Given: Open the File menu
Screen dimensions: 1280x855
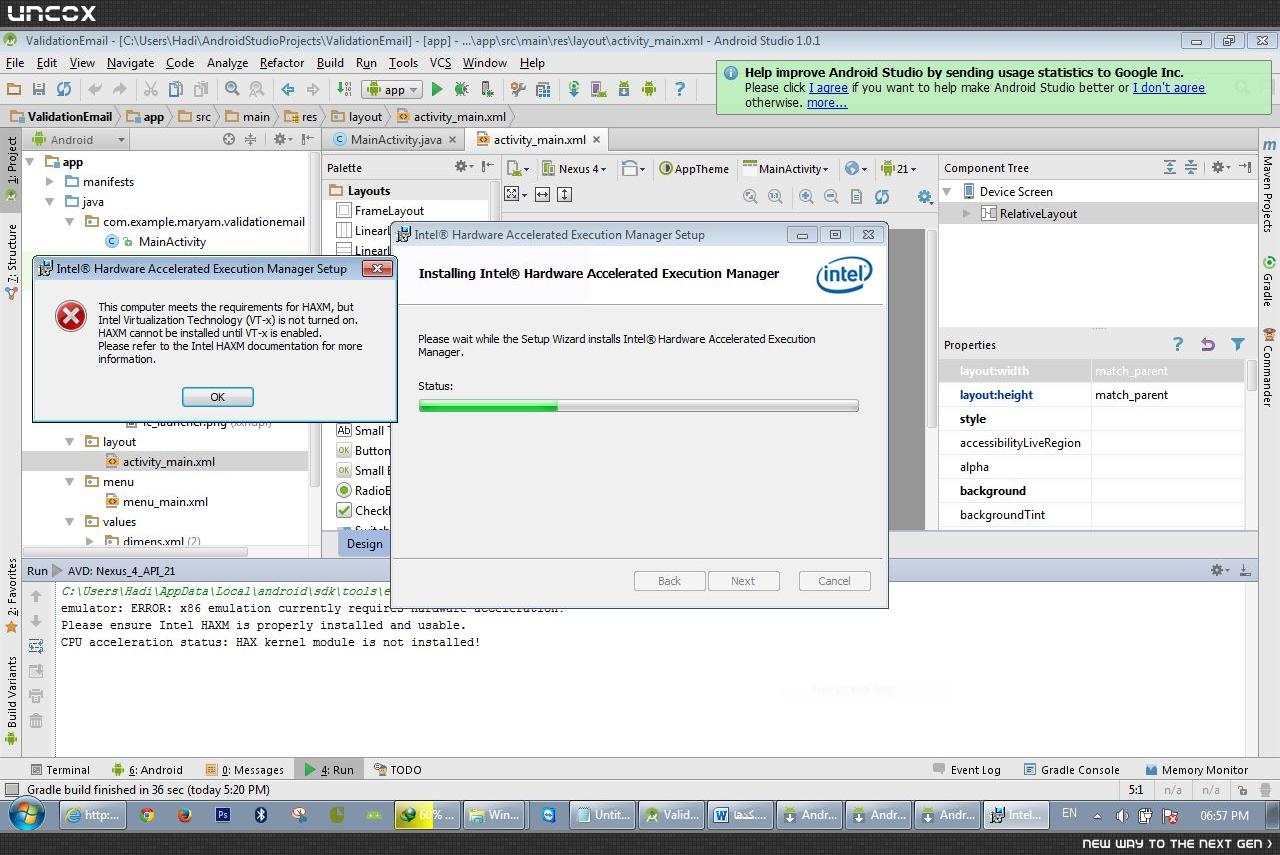Looking at the screenshot, I should pos(14,62).
